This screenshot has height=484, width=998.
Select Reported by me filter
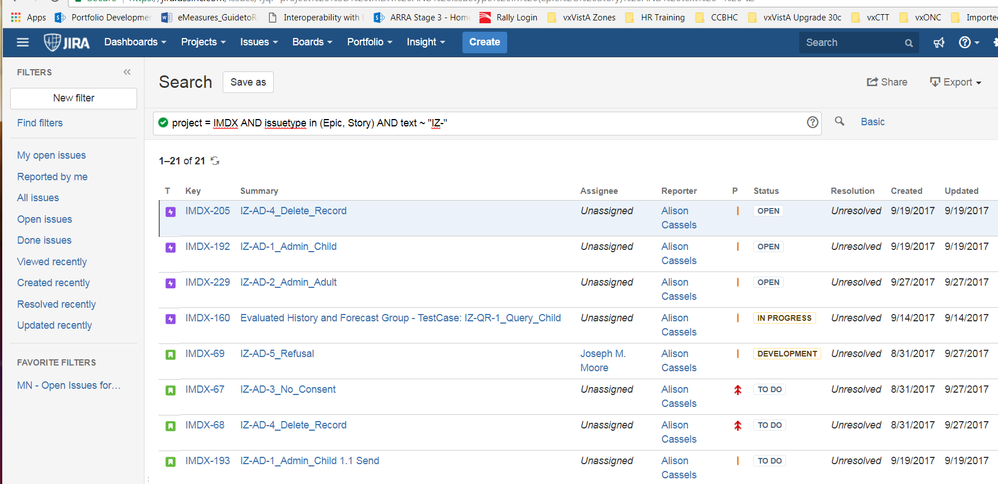[52, 177]
